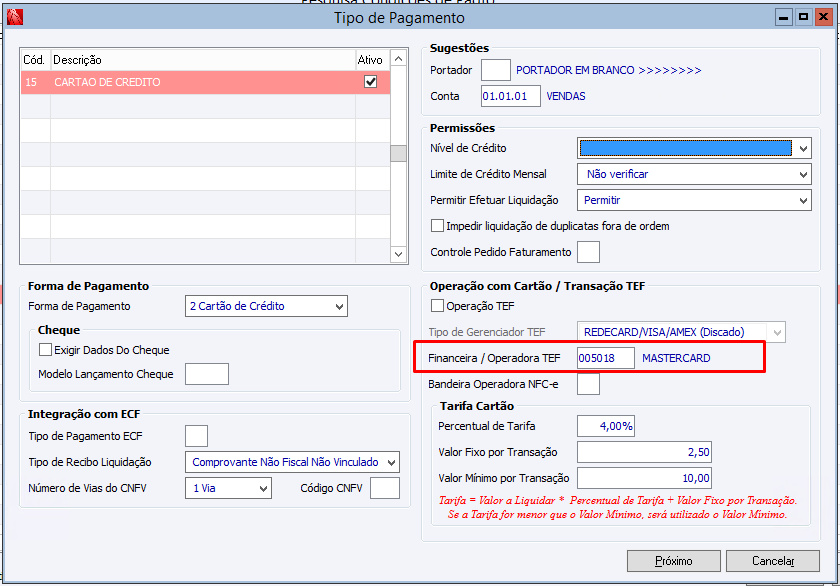Viewport: 840px width, 586px height.
Task: Check Exigir Dados Do Cheque
Action: [x=45, y=350]
